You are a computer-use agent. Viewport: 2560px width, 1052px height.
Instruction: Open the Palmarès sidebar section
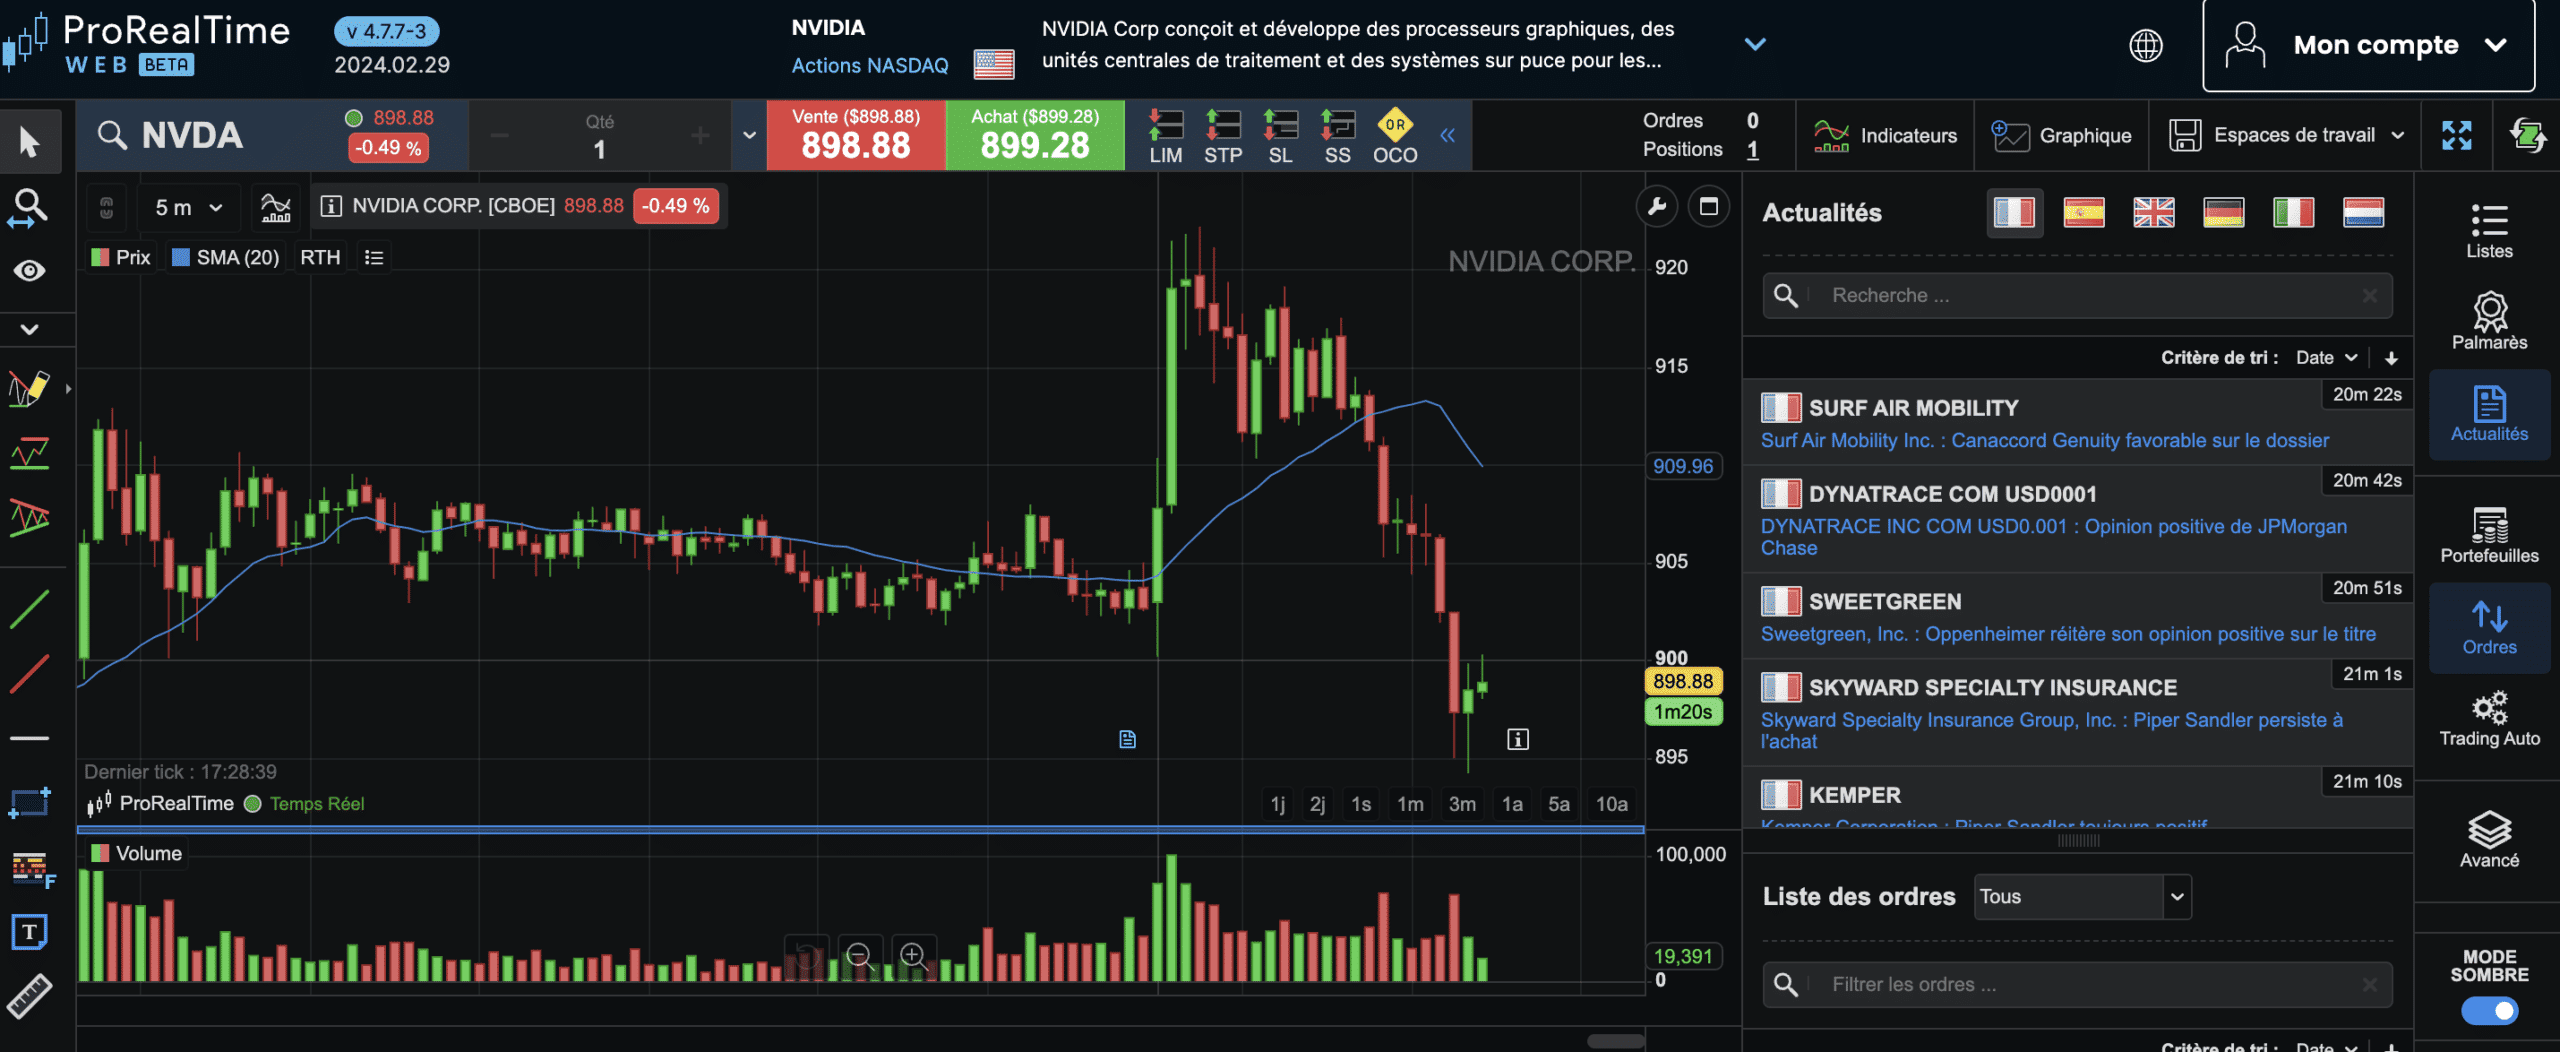[2489, 318]
